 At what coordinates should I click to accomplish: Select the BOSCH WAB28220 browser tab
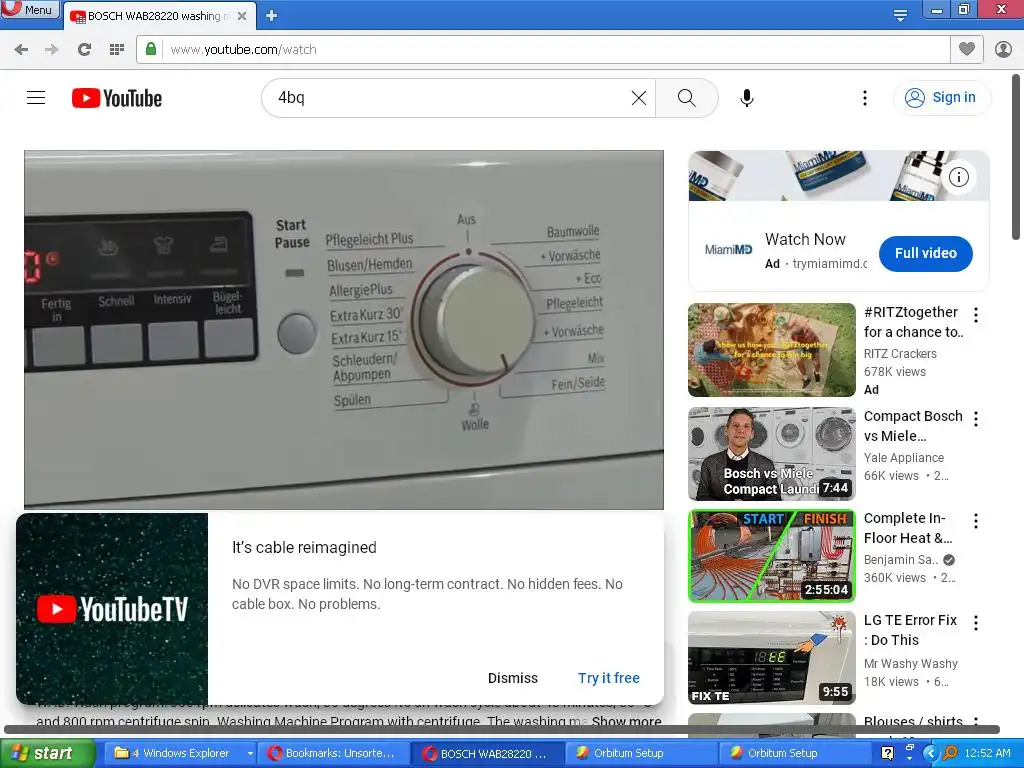(x=157, y=16)
